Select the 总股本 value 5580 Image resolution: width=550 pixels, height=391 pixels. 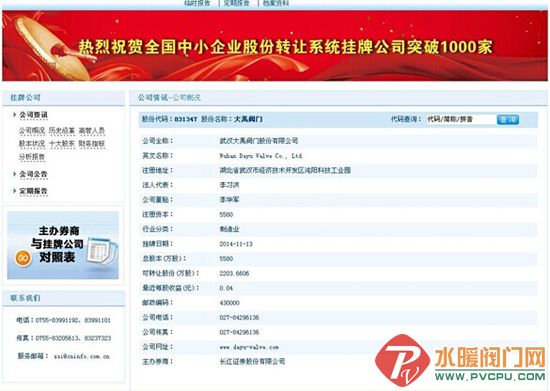(x=226, y=258)
